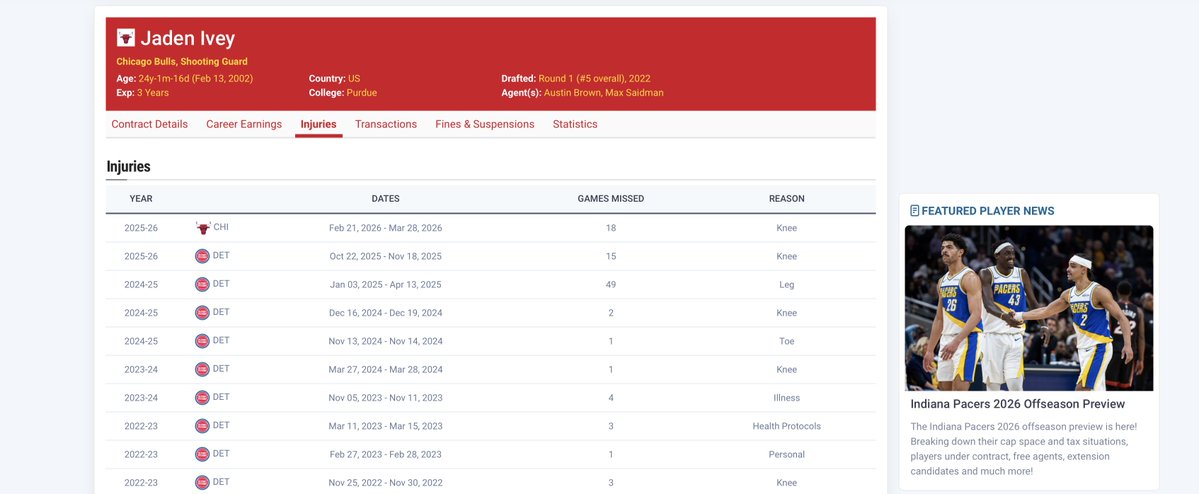This screenshot has width=1199, height=494.
Task: Click the US country value
Action: pos(353,78)
